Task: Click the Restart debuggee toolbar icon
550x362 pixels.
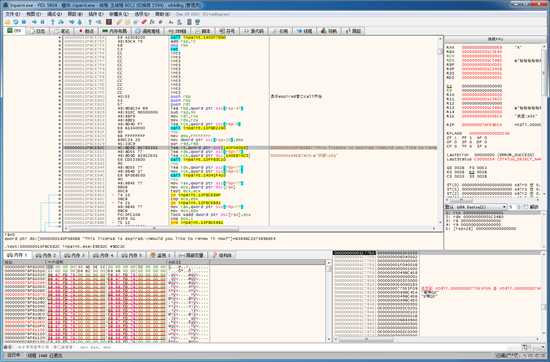Action: click(16, 22)
